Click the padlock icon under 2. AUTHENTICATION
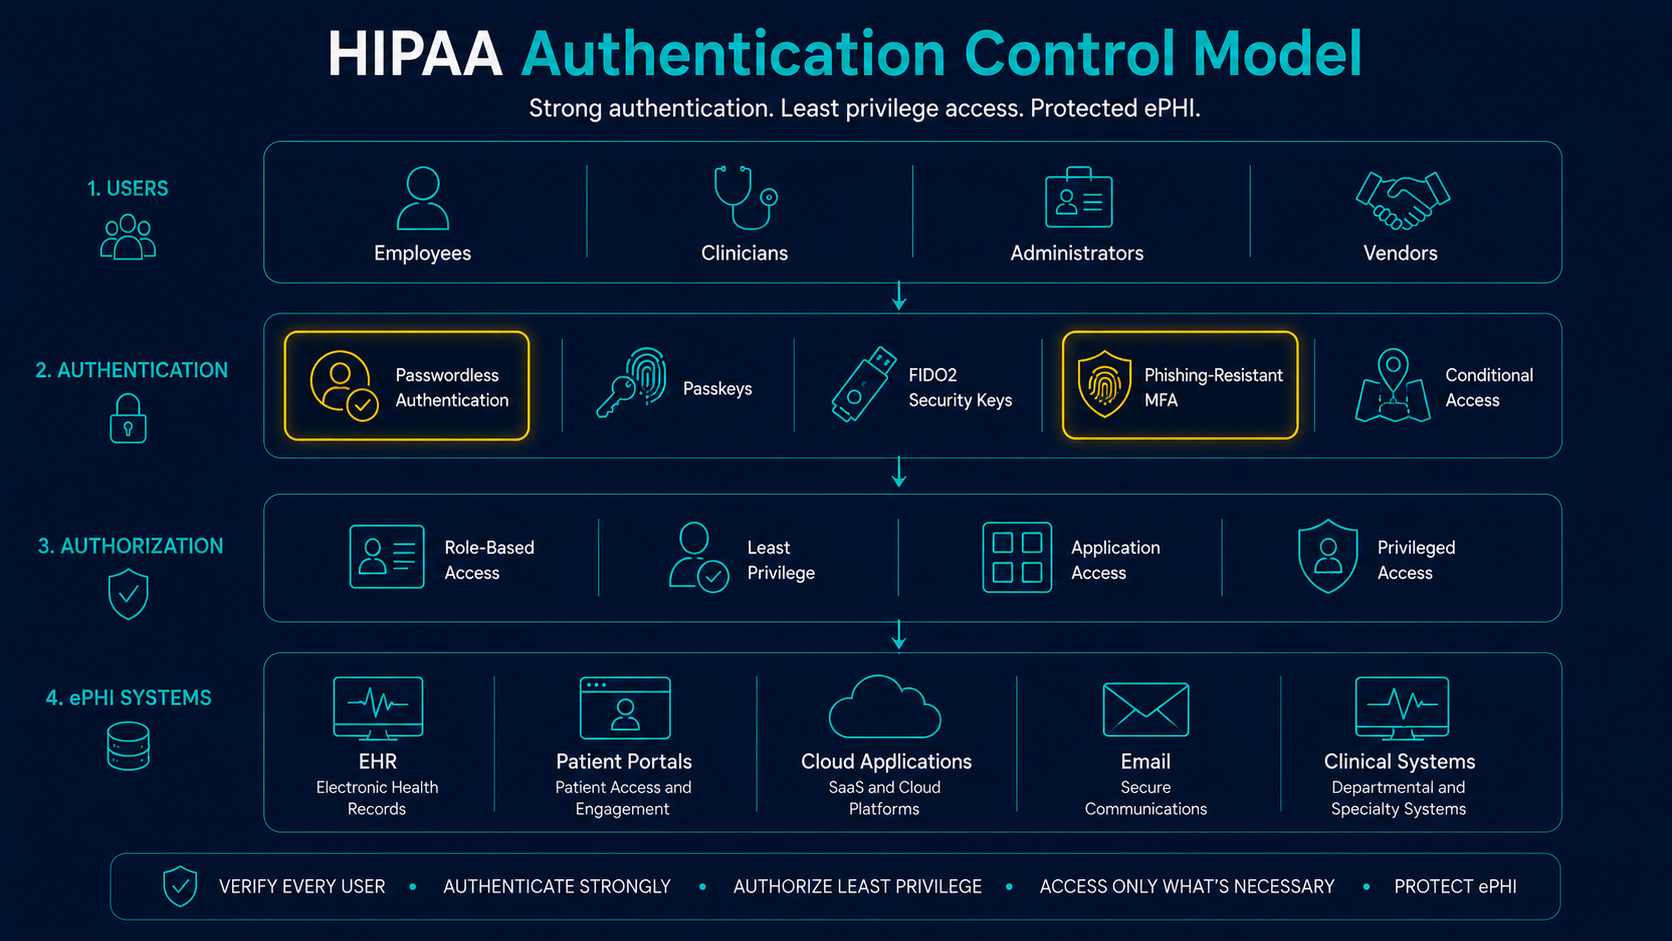This screenshot has height=941, width=1672. click(x=128, y=418)
